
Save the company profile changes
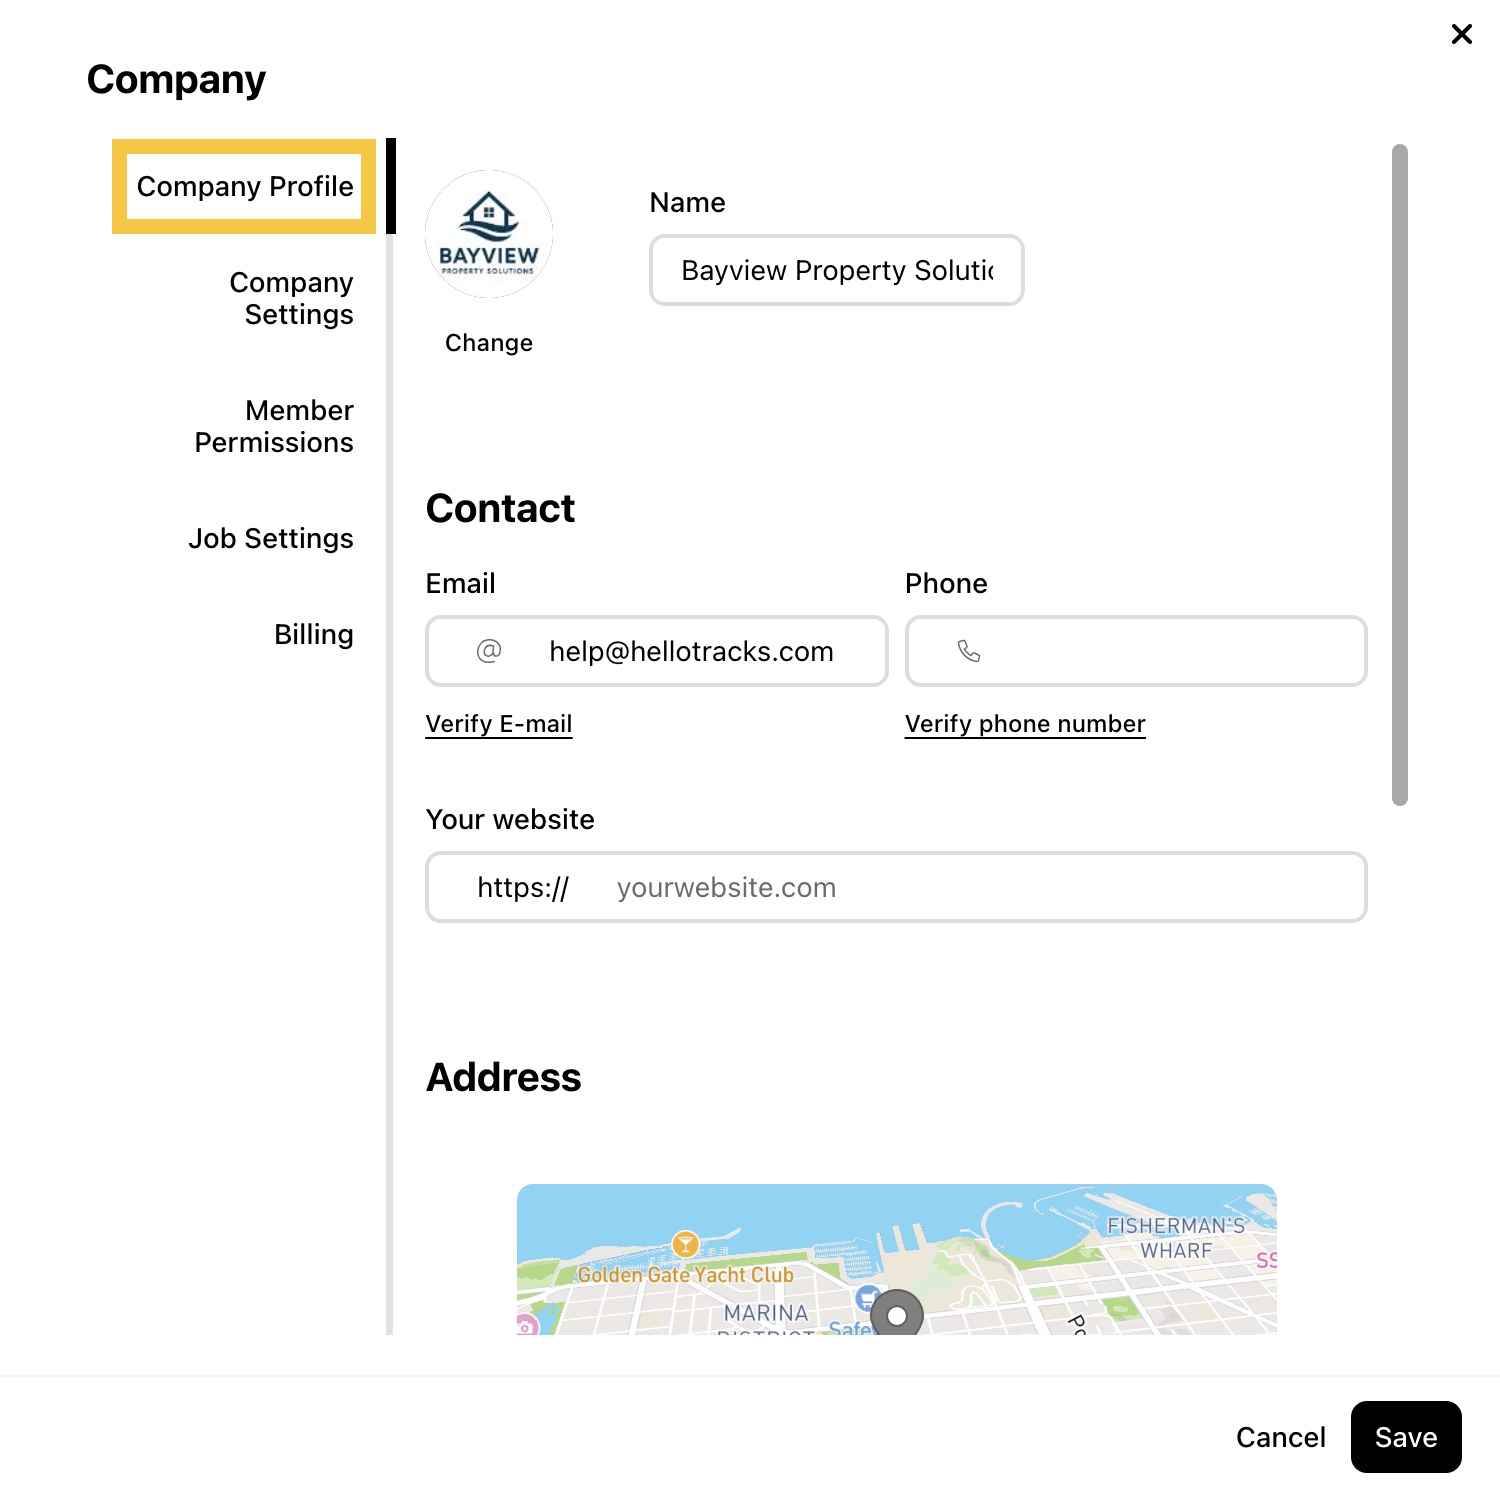[x=1406, y=1437]
